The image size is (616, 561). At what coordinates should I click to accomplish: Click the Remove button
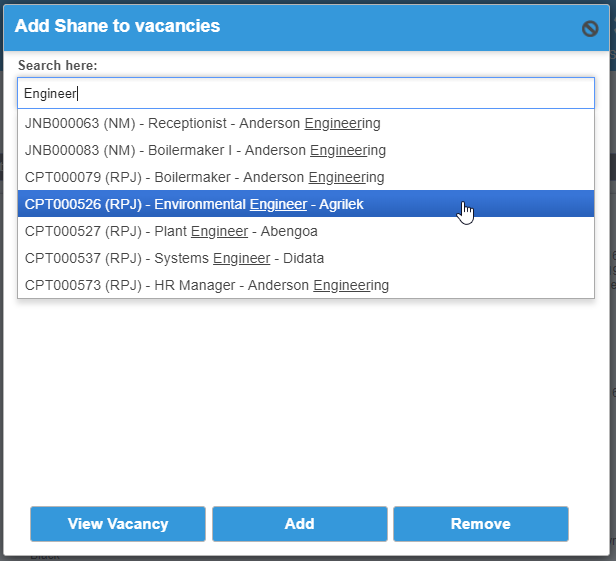(481, 524)
